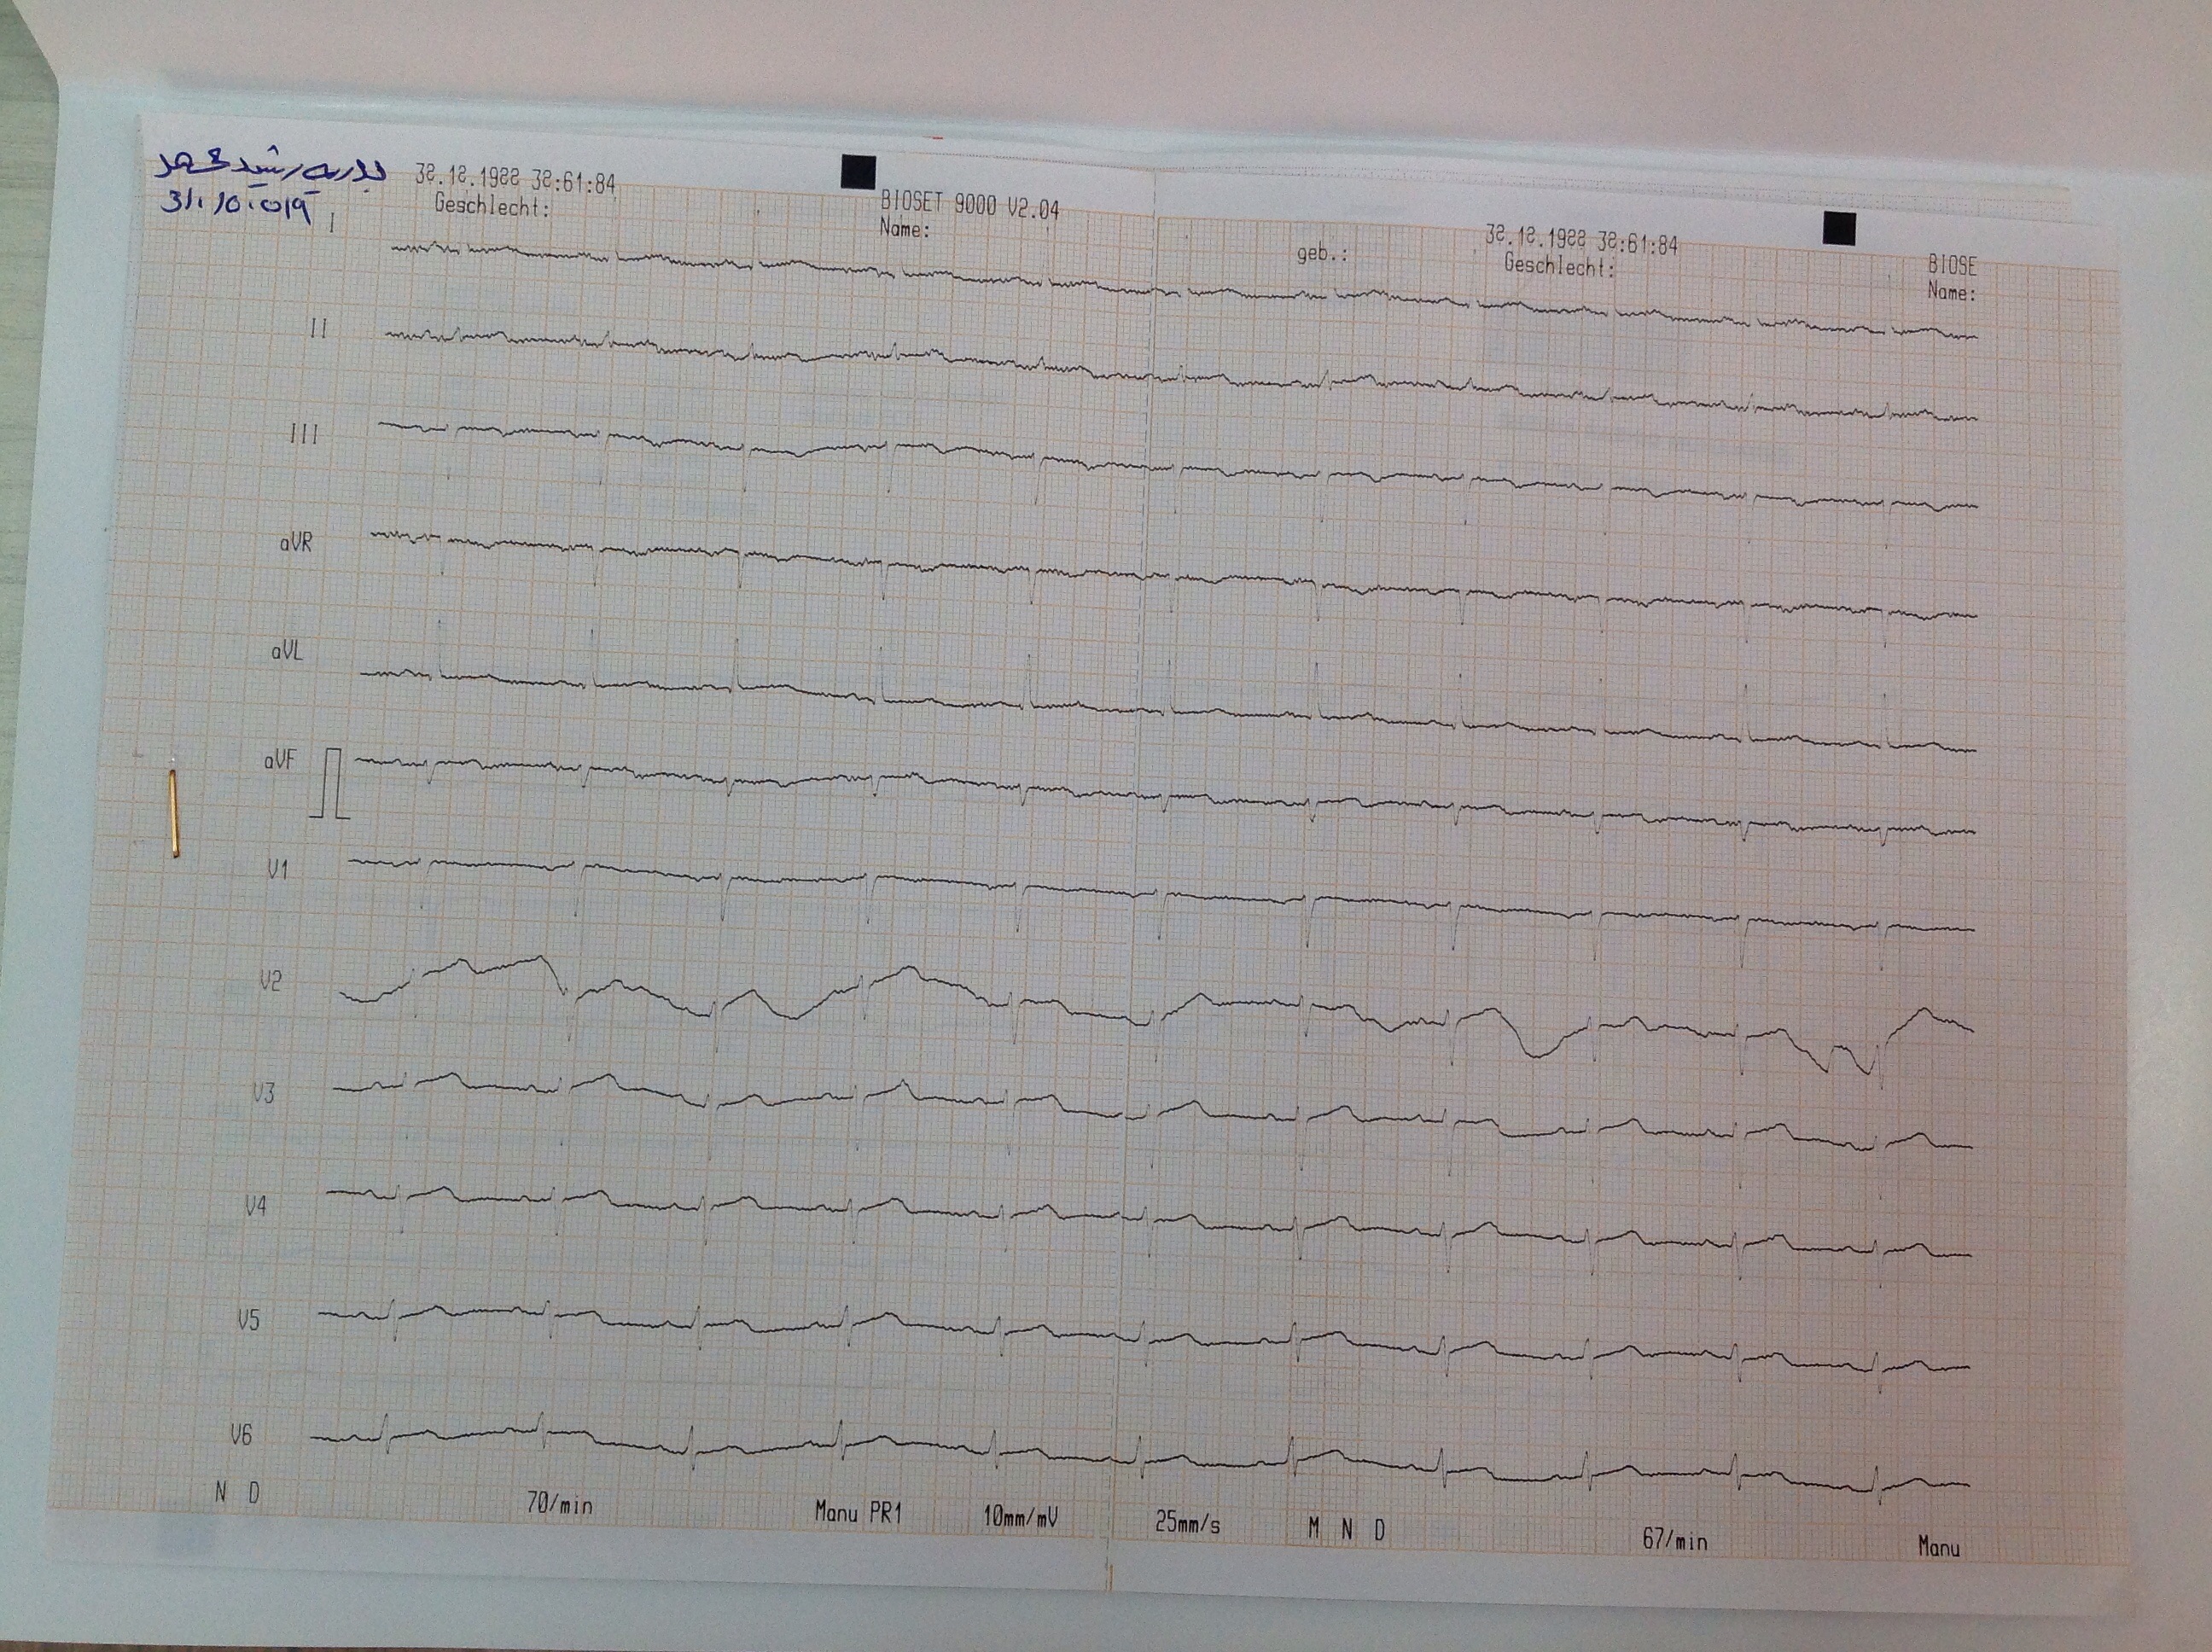The width and height of the screenshot is (2212, 1652).
Task: Click the 70/min heart rate text
Action: [560, 1504]
